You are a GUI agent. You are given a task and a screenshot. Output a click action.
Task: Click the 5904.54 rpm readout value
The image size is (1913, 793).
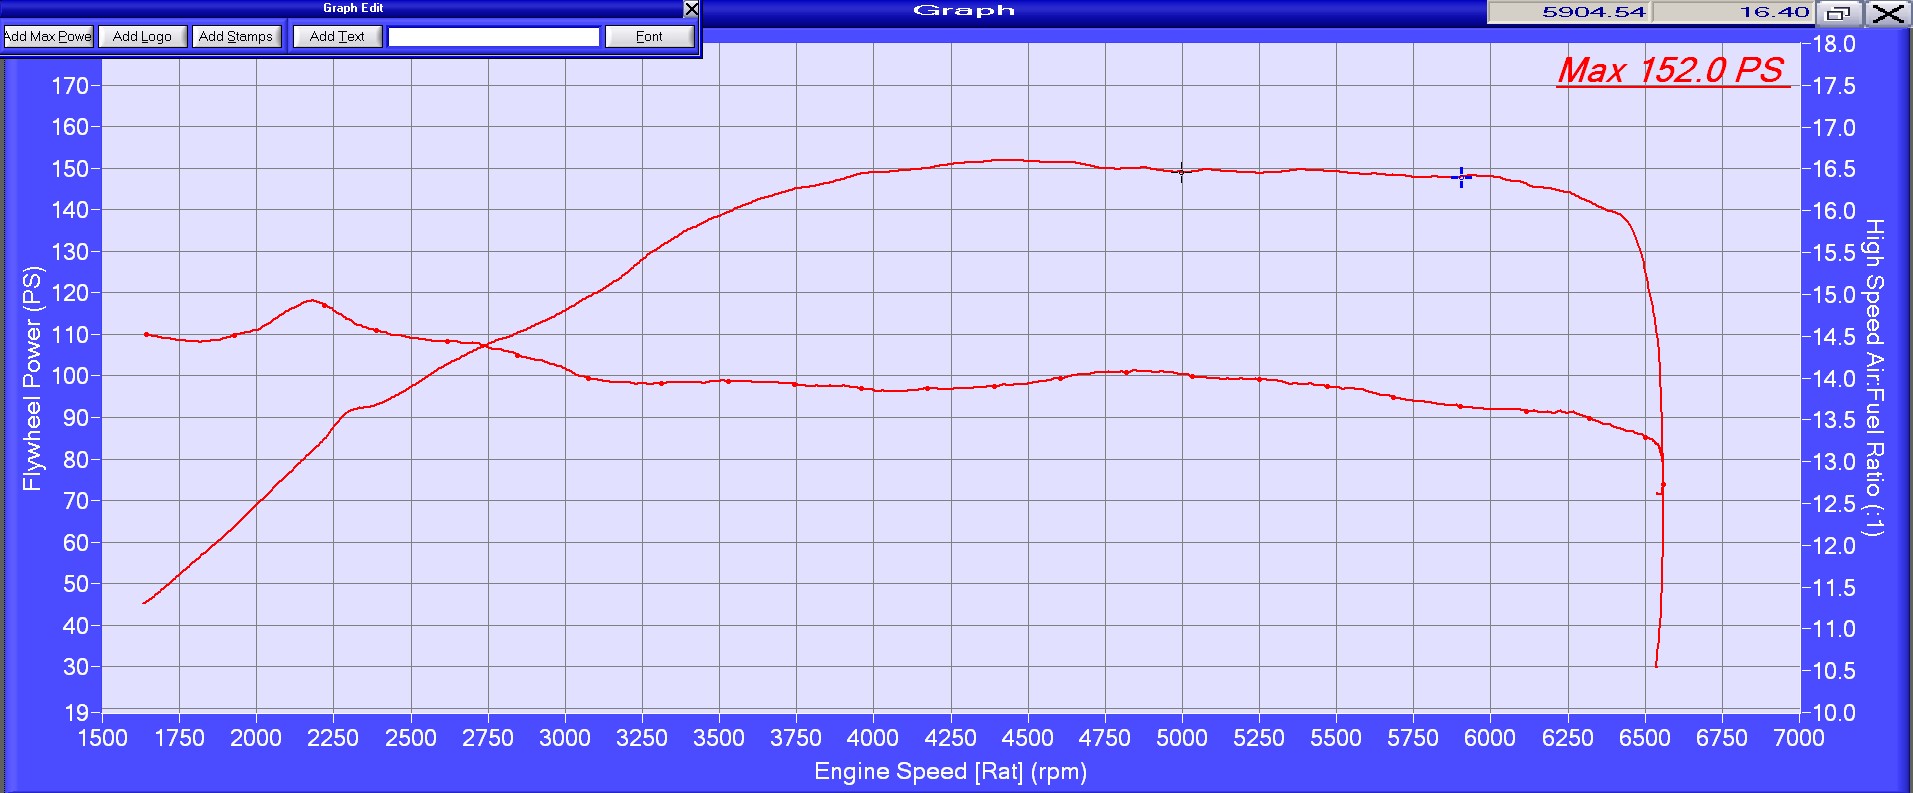[1593, 12]
